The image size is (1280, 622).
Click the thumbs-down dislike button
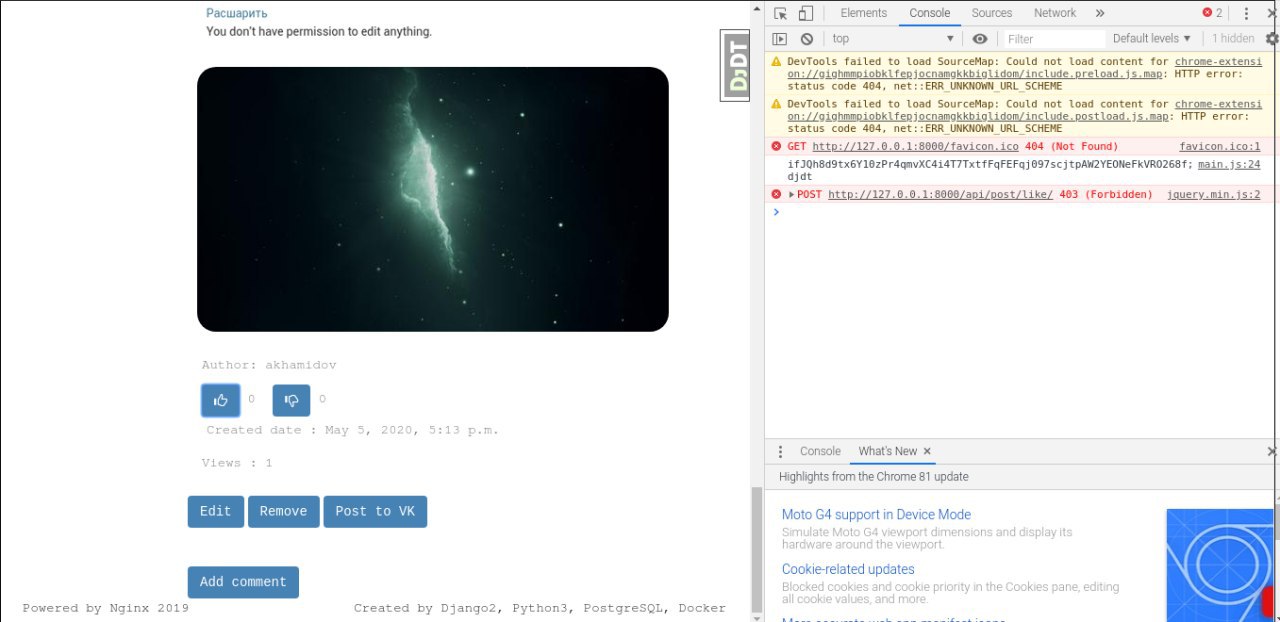pyautogui.click(x=292, y=400)
